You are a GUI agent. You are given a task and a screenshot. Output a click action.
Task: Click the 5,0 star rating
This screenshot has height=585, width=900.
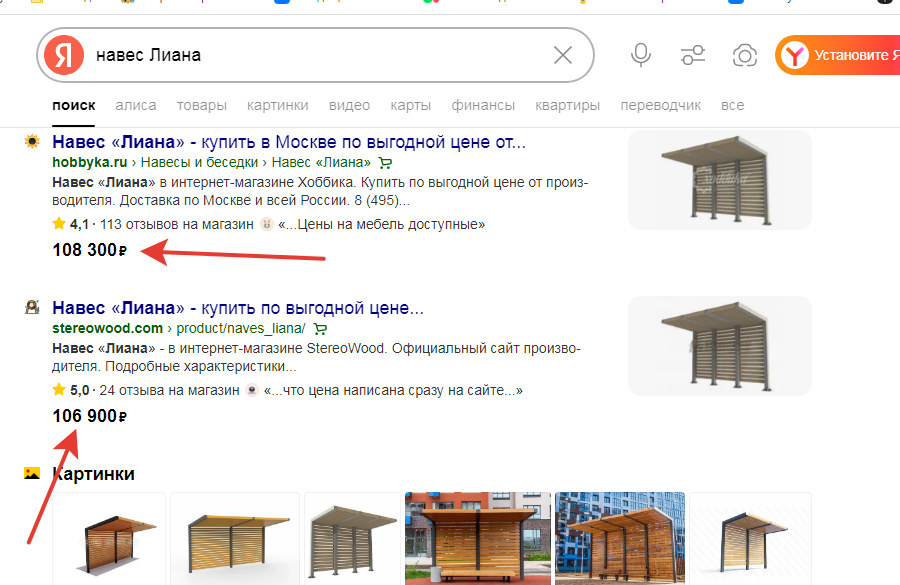click(x=71, y=390)
